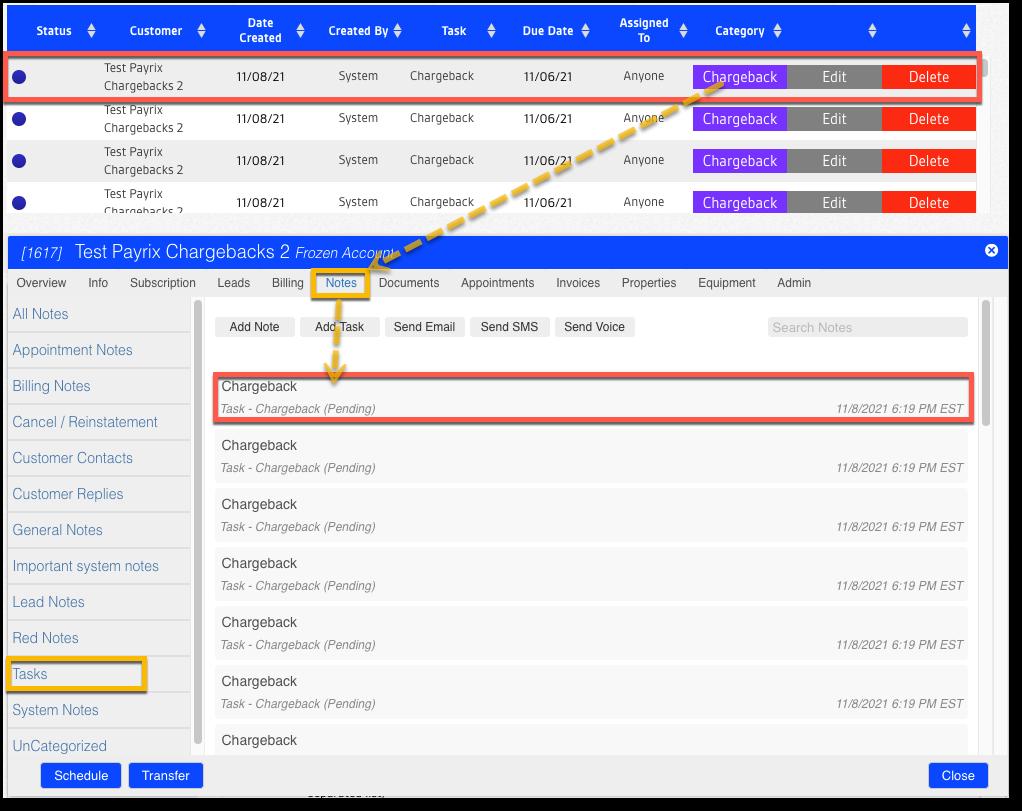The image size is (1022, 811).
Task: Click the blue status dot in first row
Action: point(19,77)
